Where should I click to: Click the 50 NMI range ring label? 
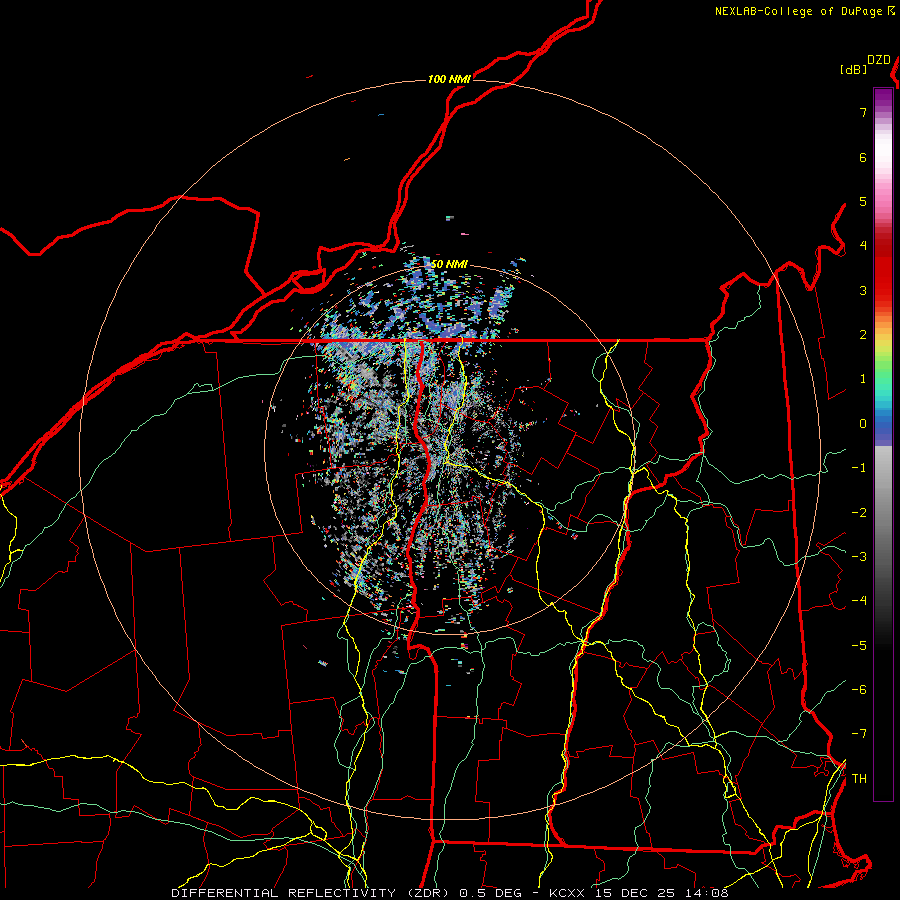(x=449, y=264)
